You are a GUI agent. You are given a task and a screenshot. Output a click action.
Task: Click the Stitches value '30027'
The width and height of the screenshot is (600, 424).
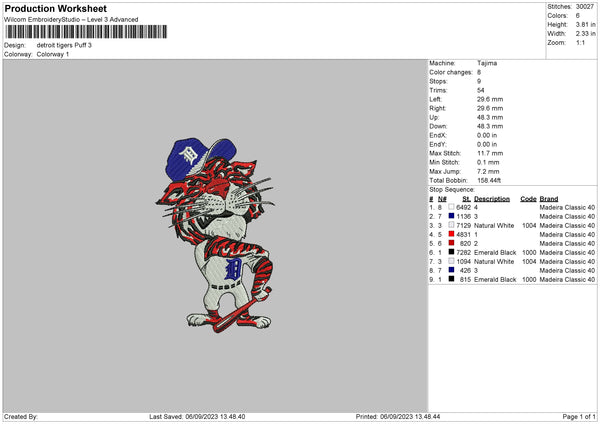(x=585, y=7)
